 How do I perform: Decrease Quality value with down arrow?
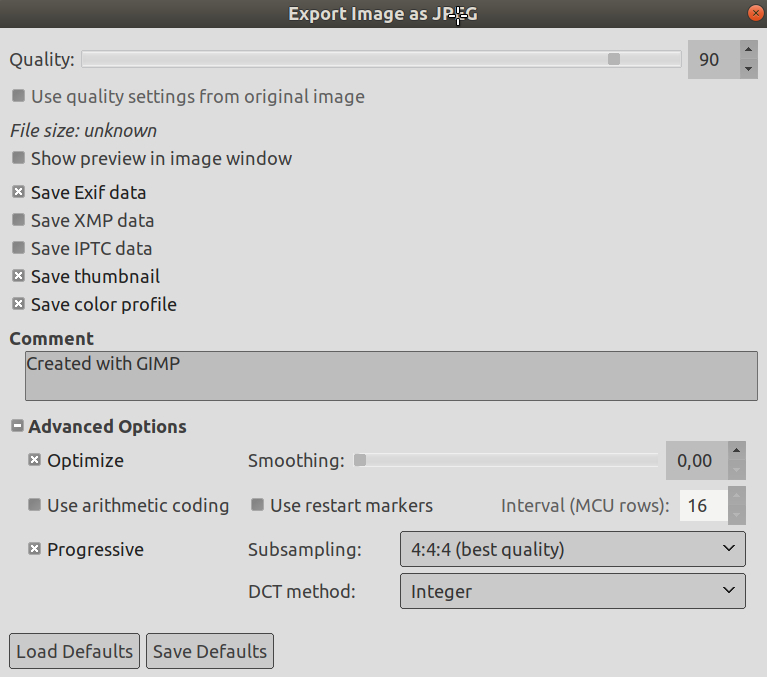tap(748, 69)
